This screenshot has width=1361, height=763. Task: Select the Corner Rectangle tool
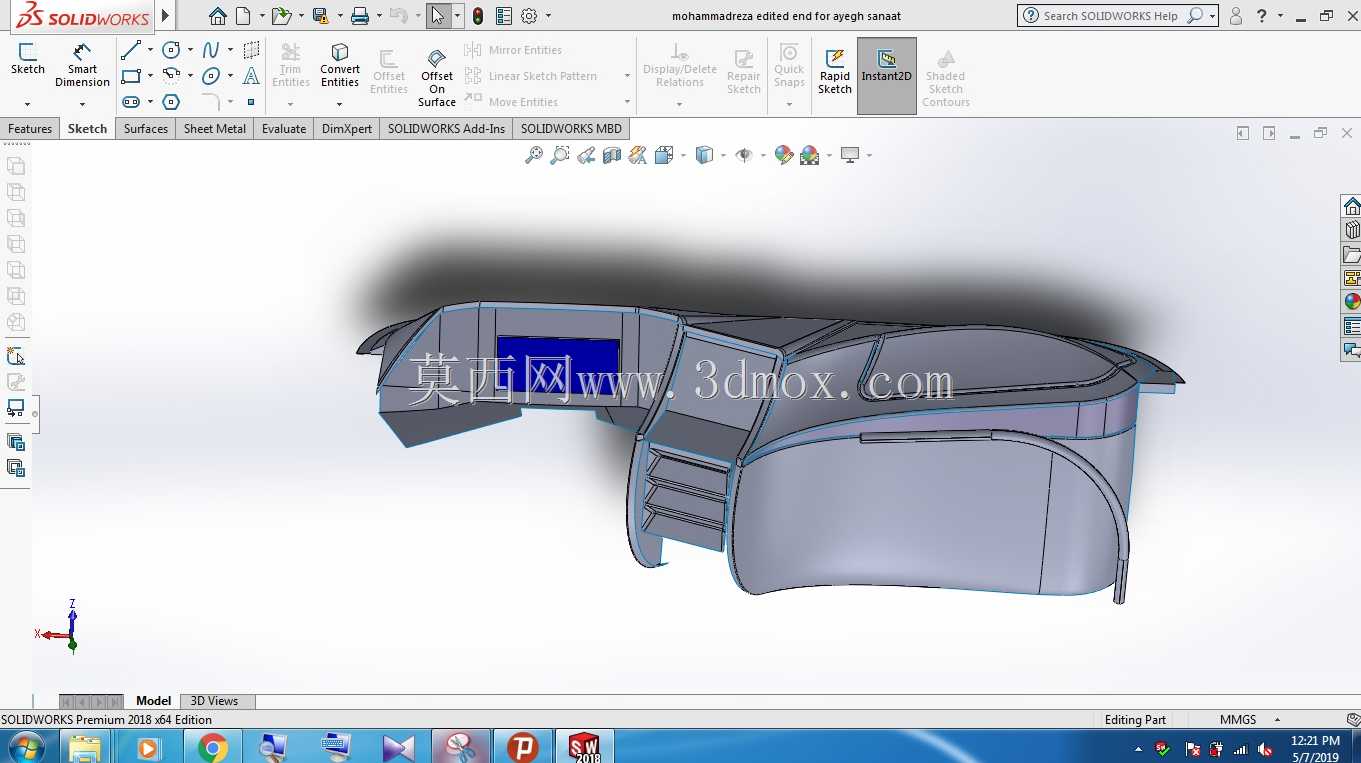[131, 76]
